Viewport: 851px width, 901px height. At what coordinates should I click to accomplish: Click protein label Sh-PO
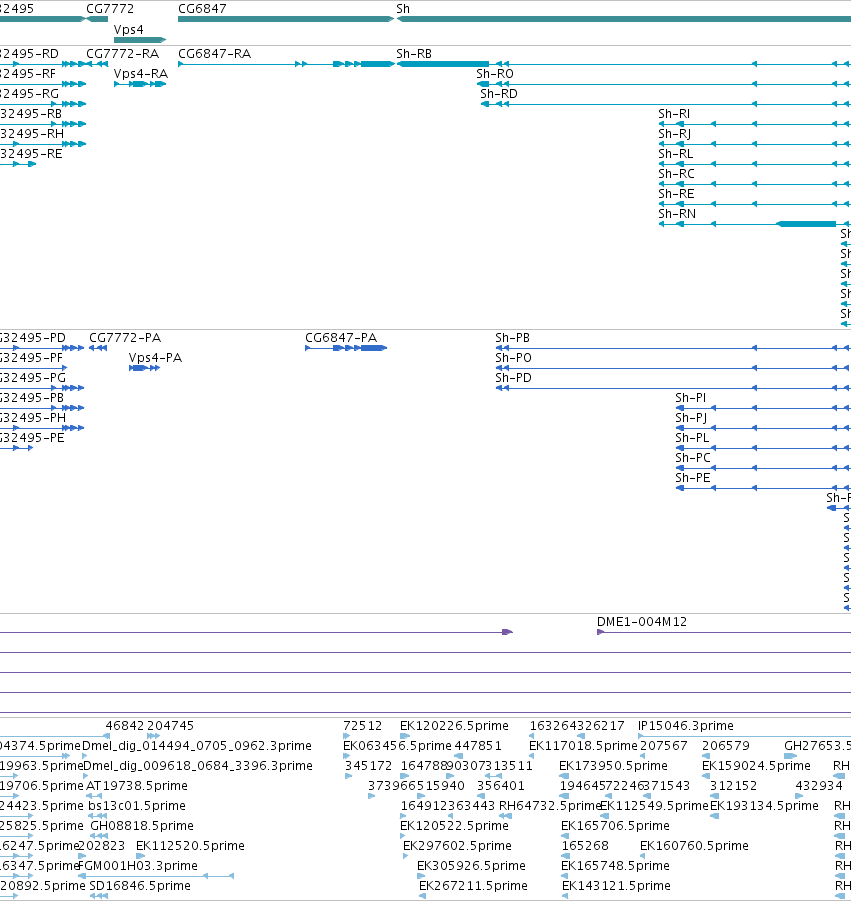[513, 357]
